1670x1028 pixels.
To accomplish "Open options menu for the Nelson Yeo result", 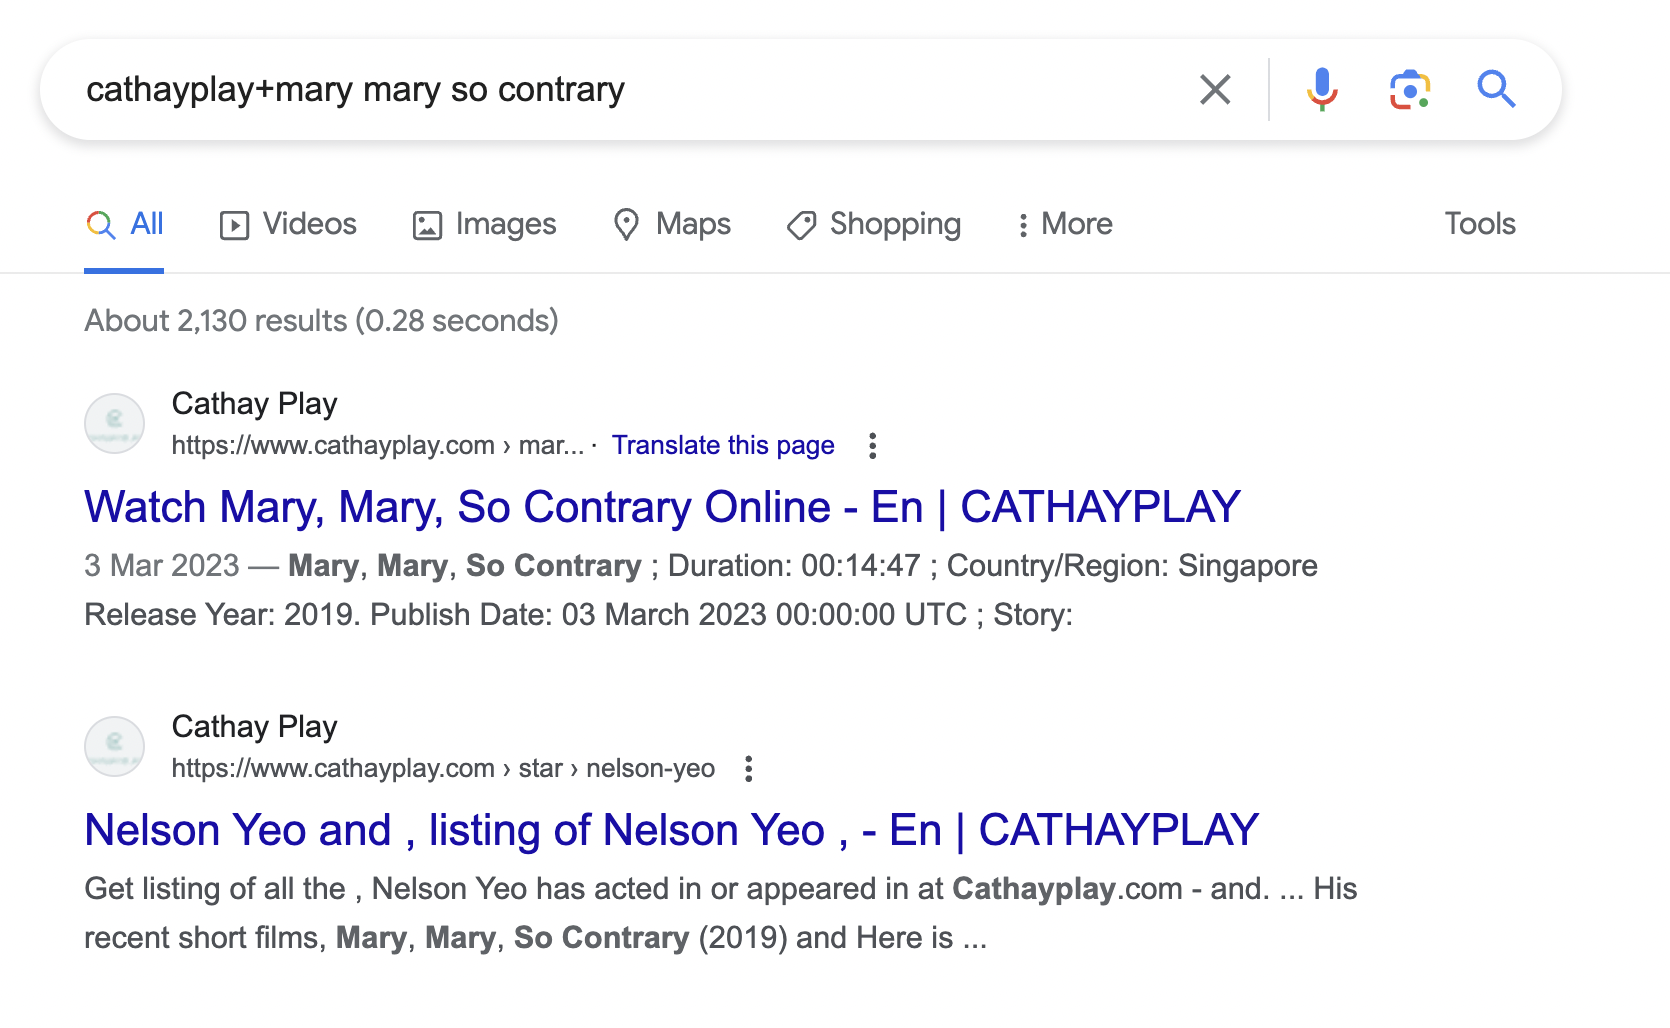I will coord(749,769).
